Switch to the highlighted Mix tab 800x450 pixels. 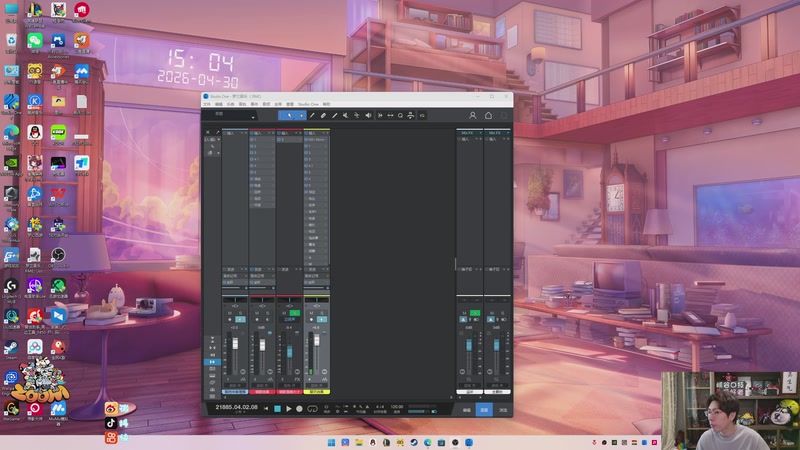(484, 410)
